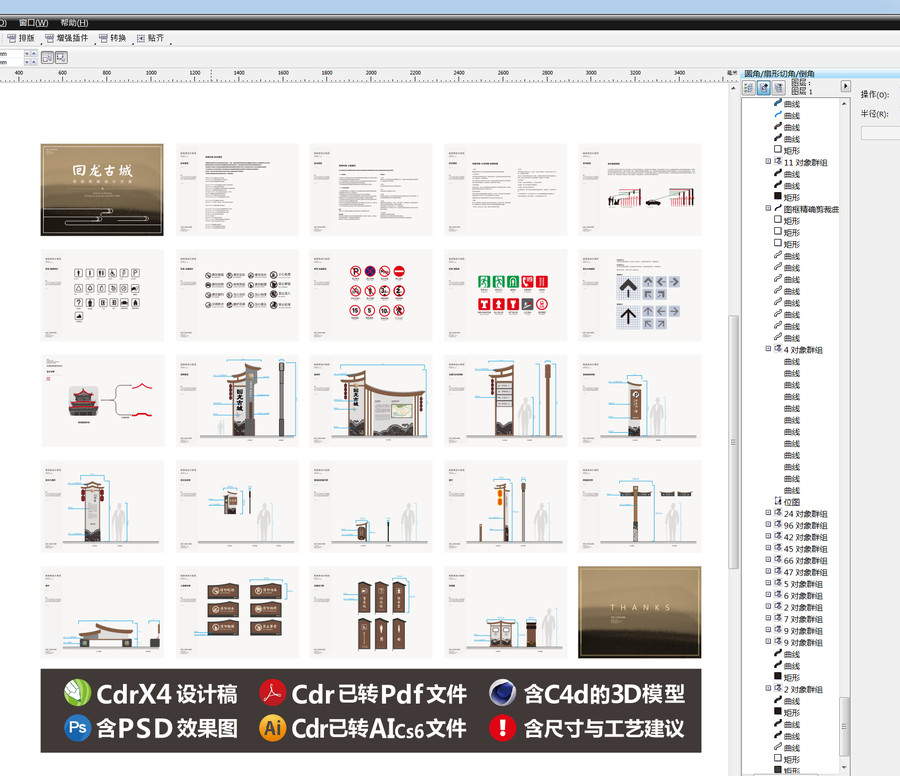Click the group icon beside 5 对象群组
900x776 pixels.
point(778,583)
